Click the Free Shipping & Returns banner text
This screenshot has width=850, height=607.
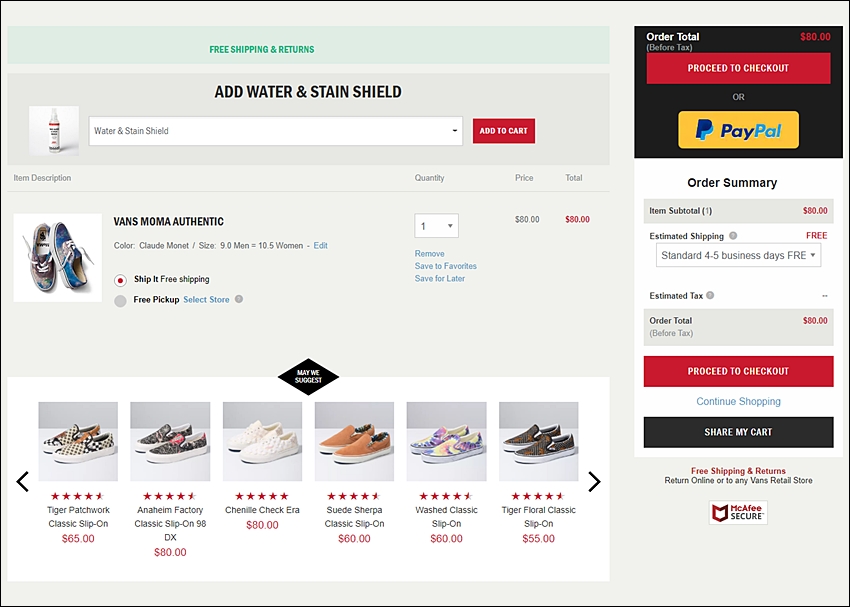pos(262,49)
